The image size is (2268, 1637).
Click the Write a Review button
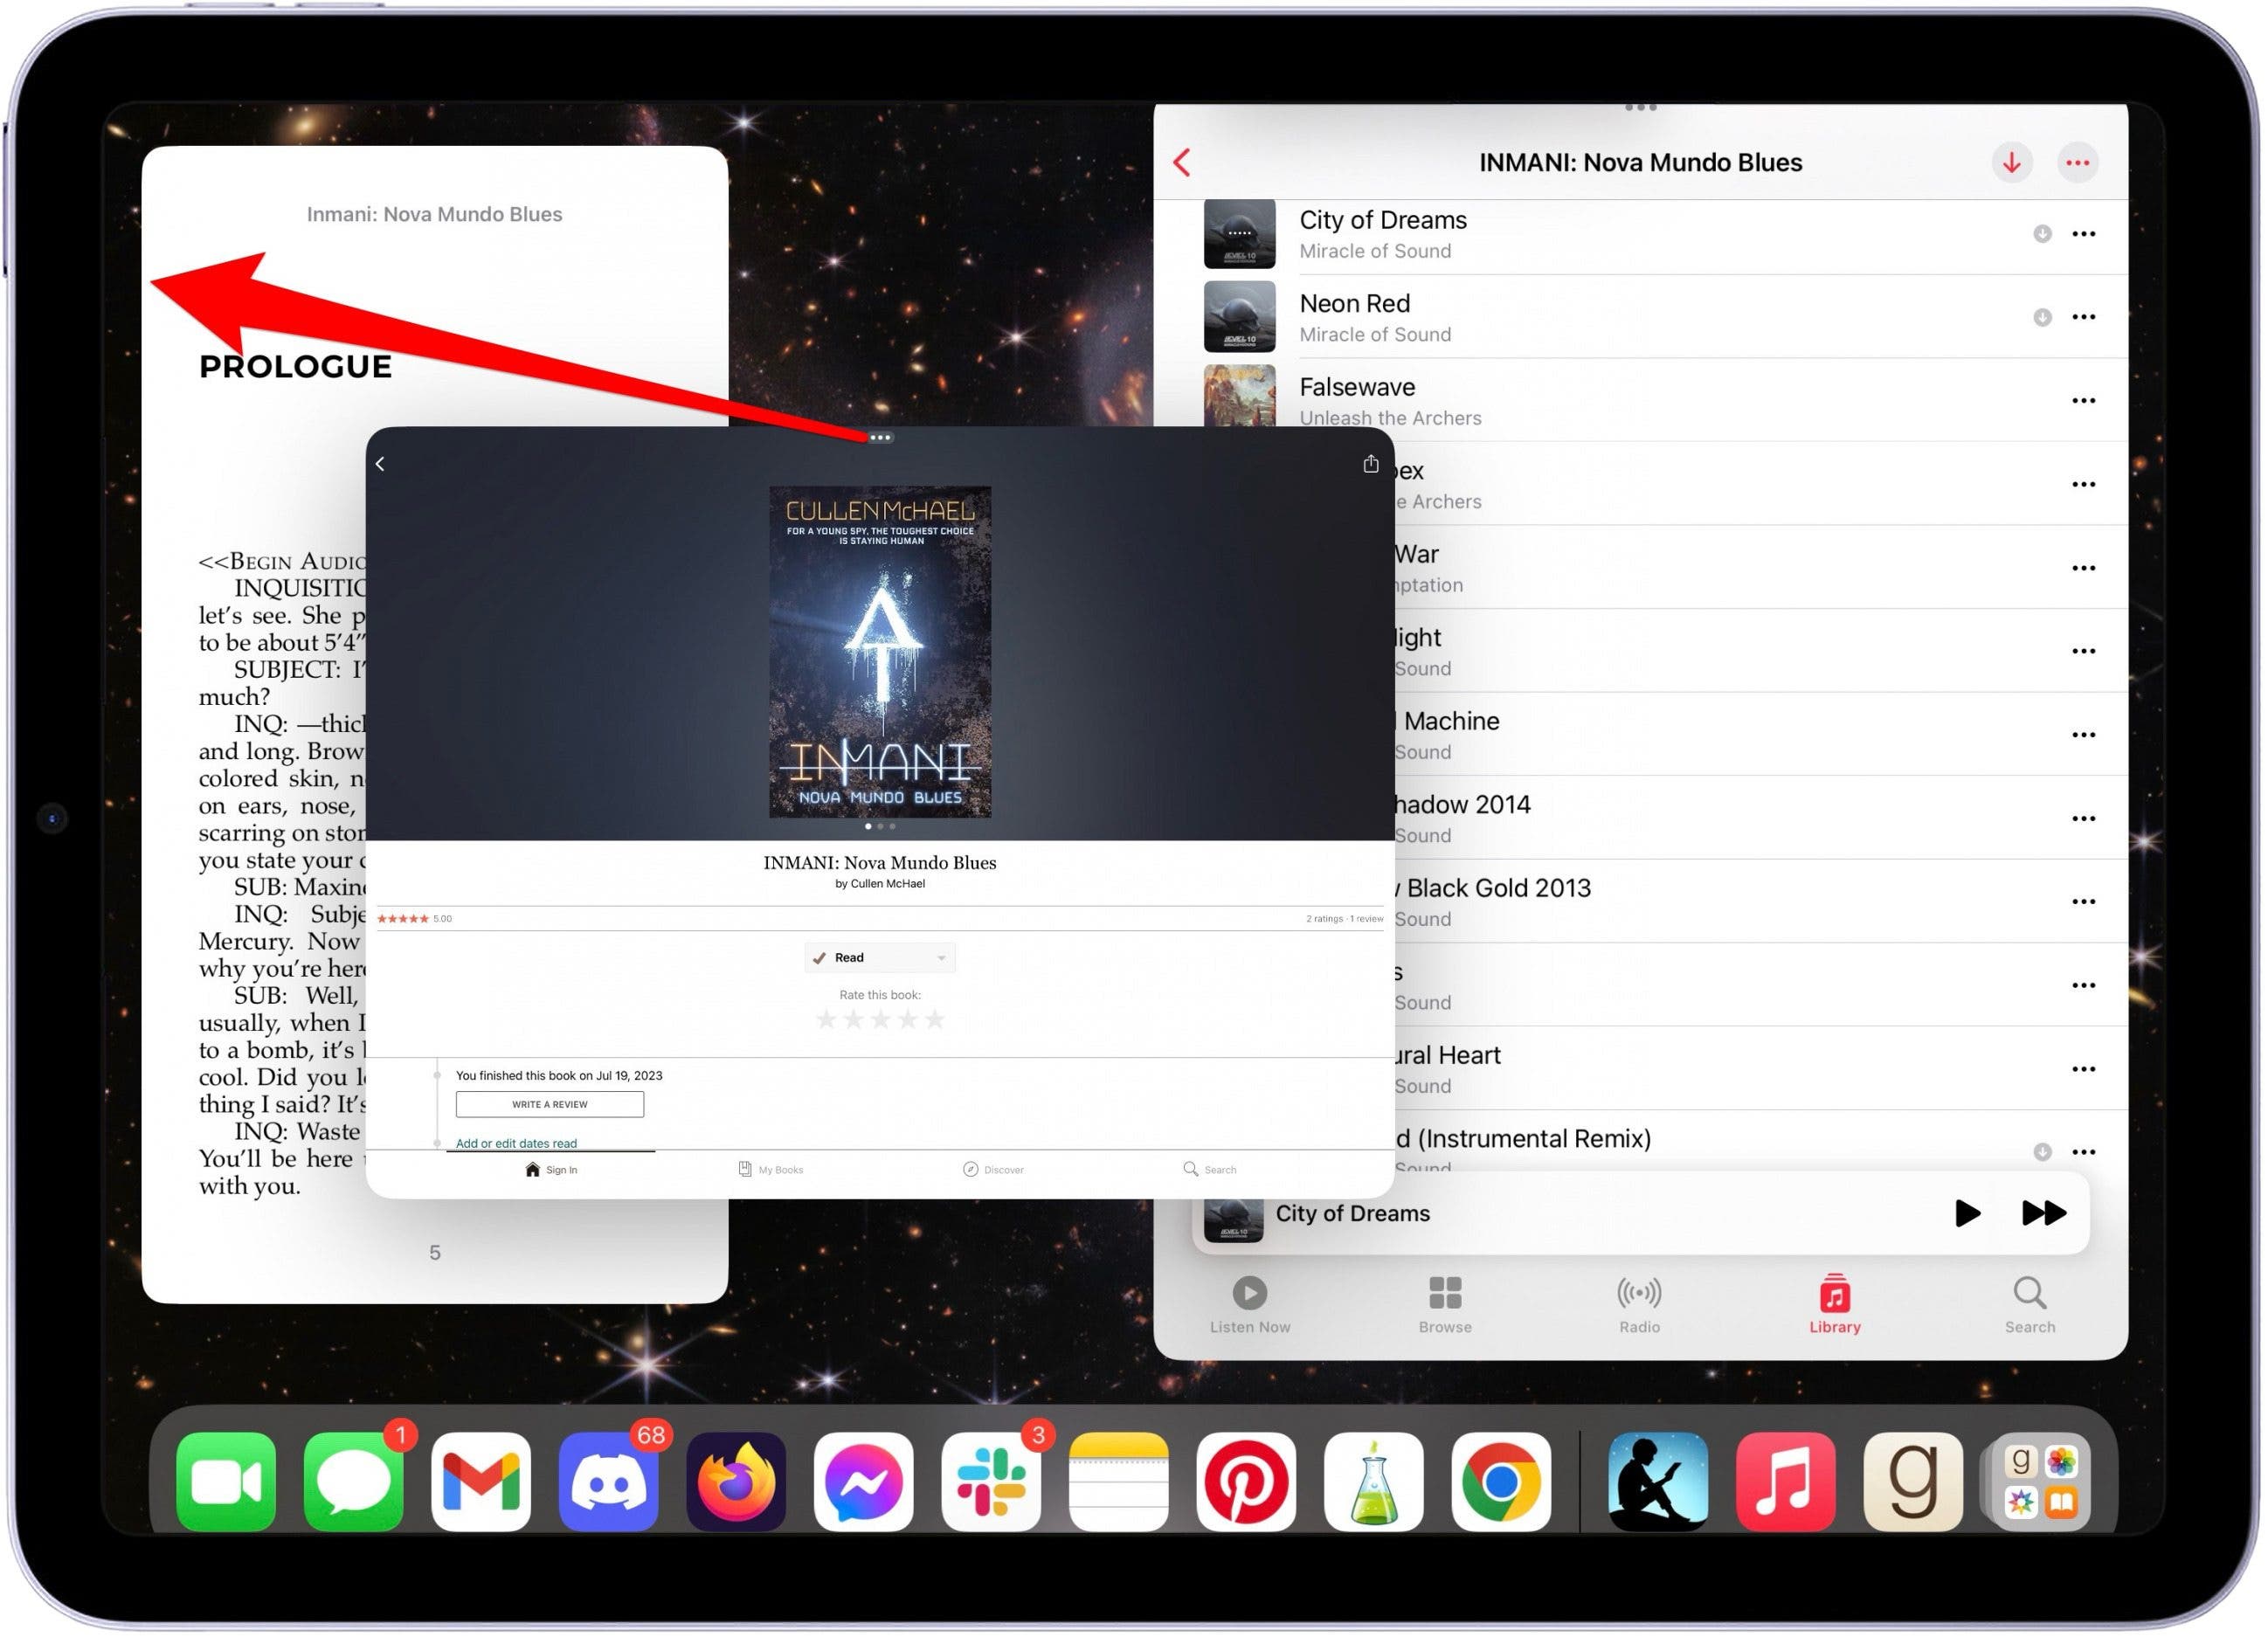coord(549,1104)
